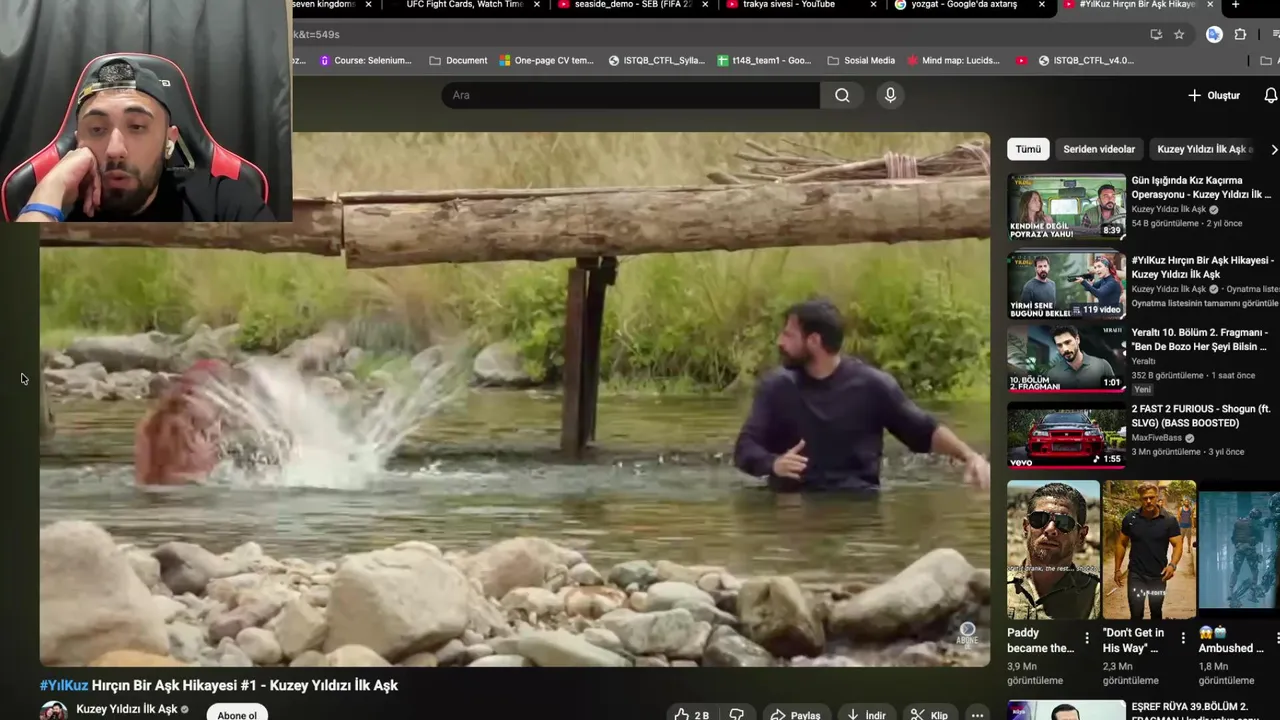The width and height of the screenshot is (1280, 720).
Task: Open options menu for Don't Get short
Action: point(1183,637)
